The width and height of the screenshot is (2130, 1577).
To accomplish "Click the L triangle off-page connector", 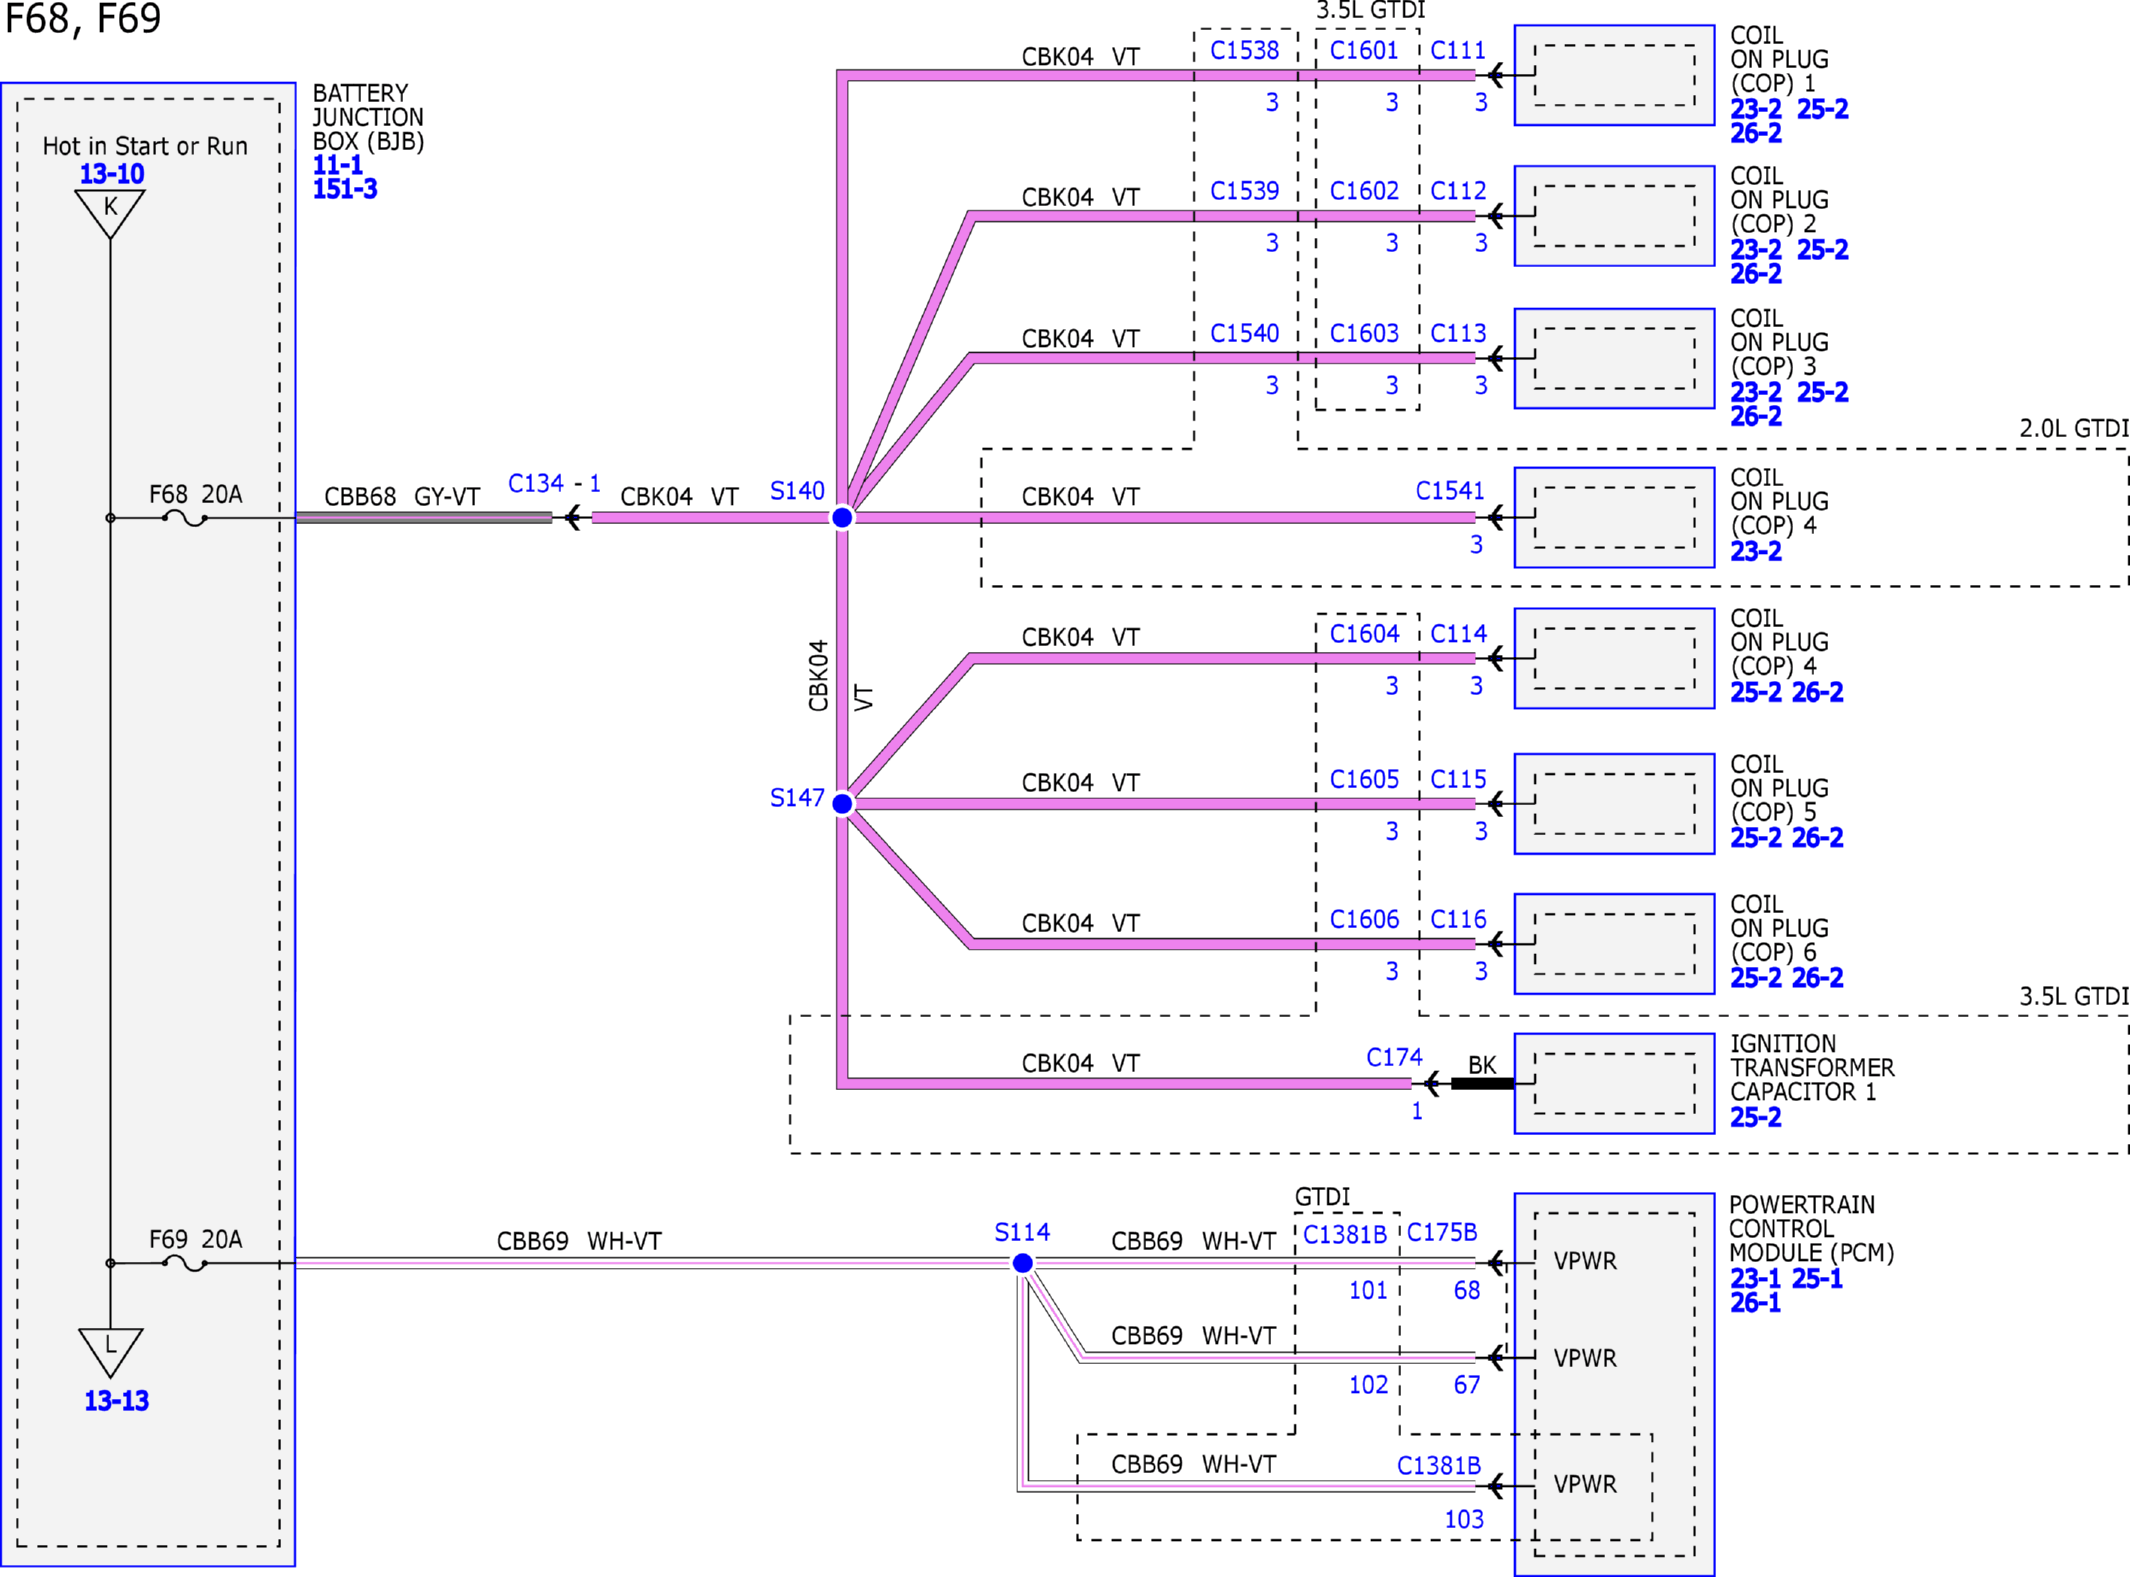I will pyautogui.click(x=110, y=1352).
